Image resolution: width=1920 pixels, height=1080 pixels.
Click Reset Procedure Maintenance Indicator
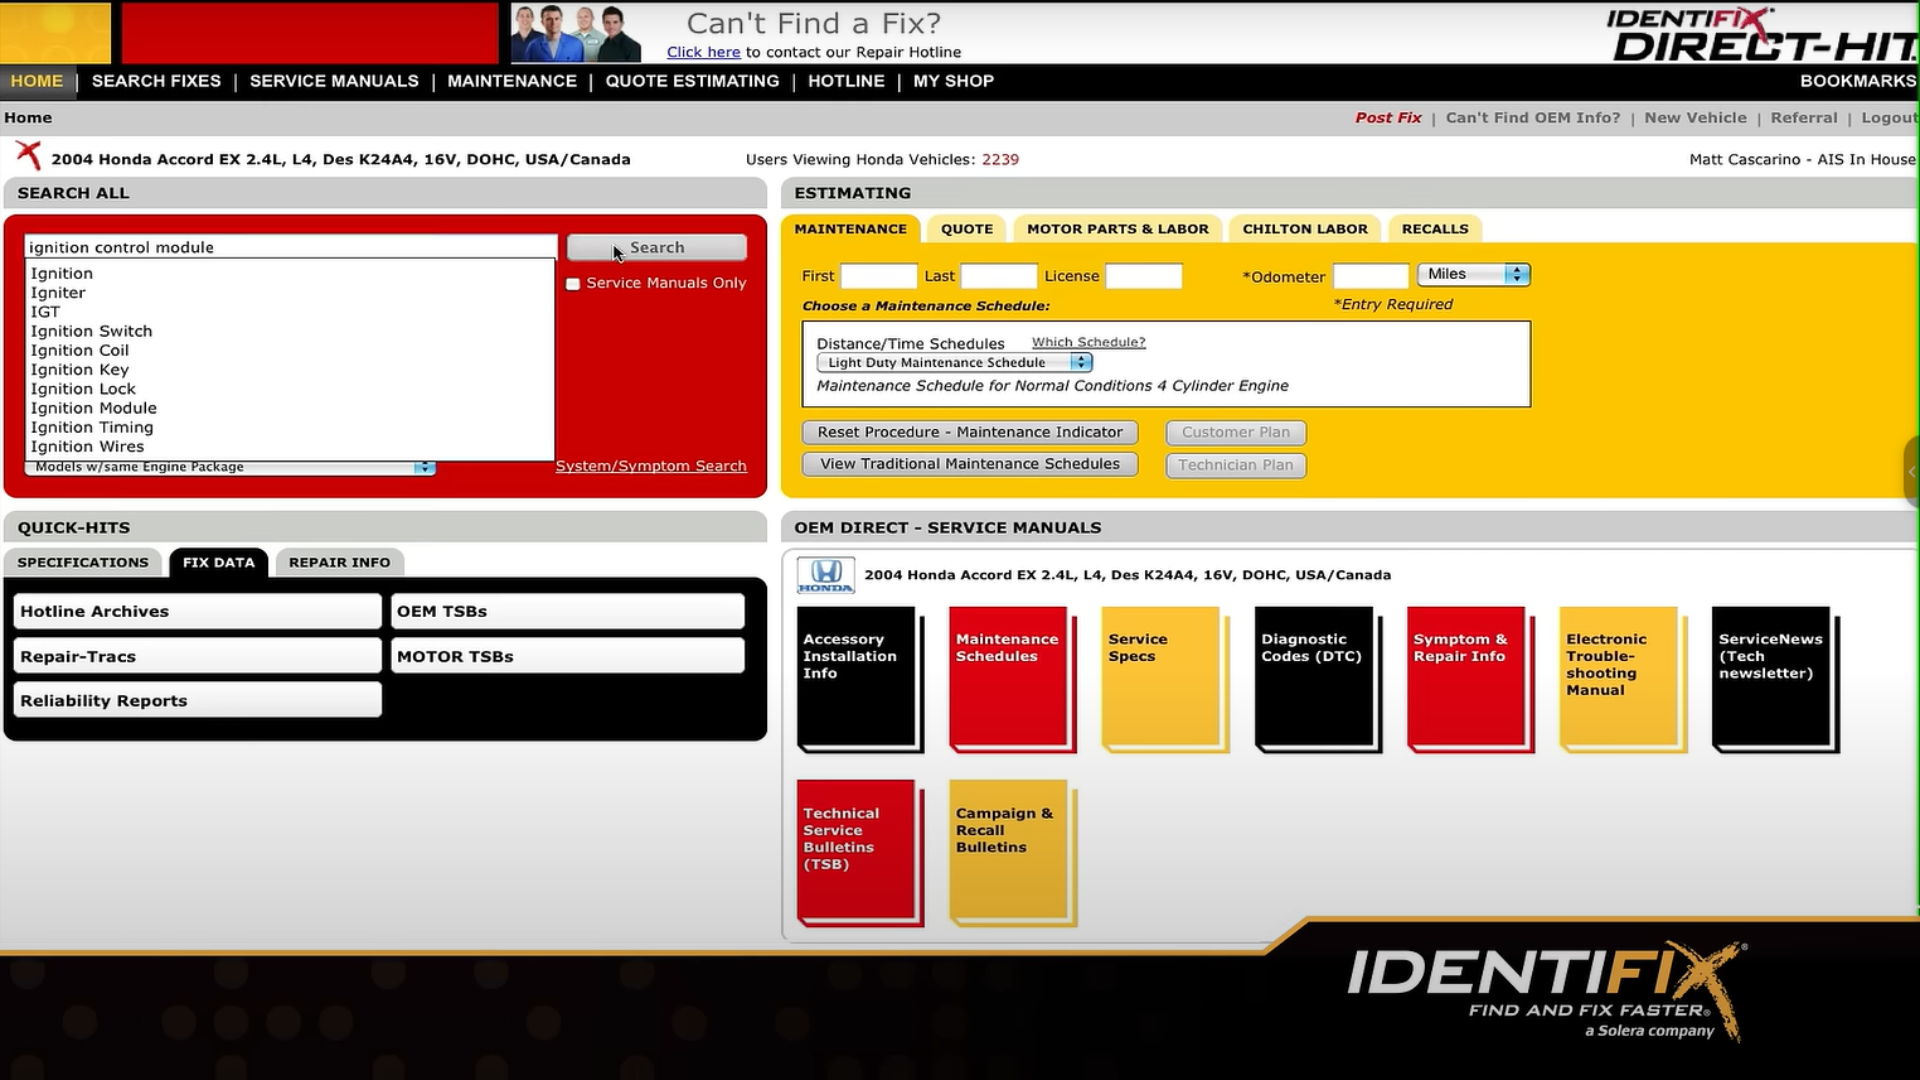(971, 431)
